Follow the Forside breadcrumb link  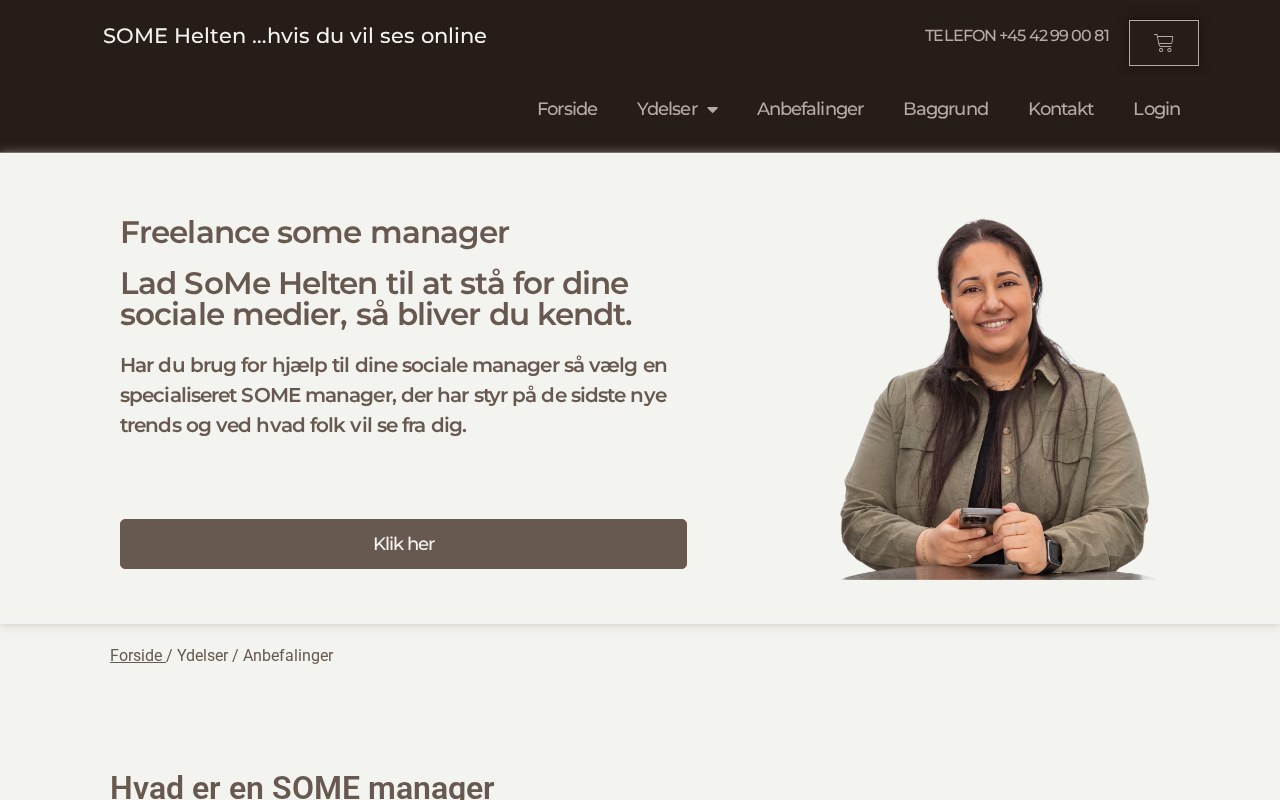[x=137, y=656]
